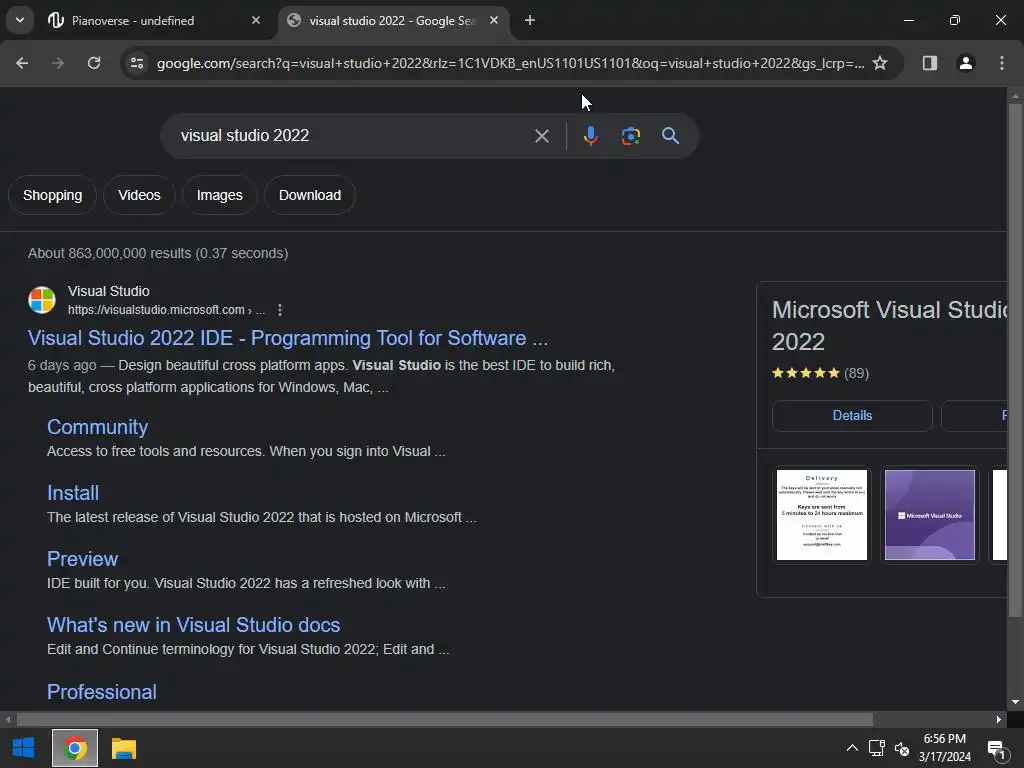Open the browser side panel
This screenshot has height=768, width=1024.
coord(929,63)
